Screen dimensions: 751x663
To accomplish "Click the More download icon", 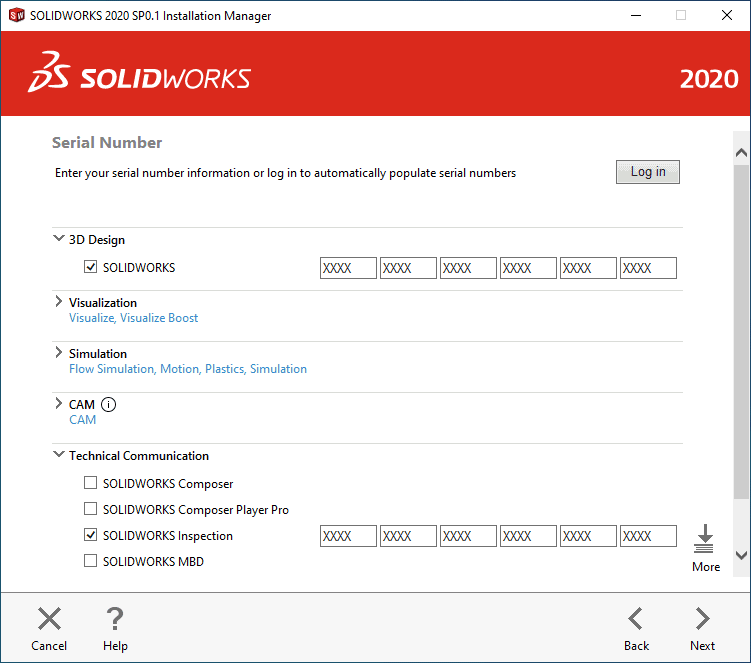I will (705, 539).
